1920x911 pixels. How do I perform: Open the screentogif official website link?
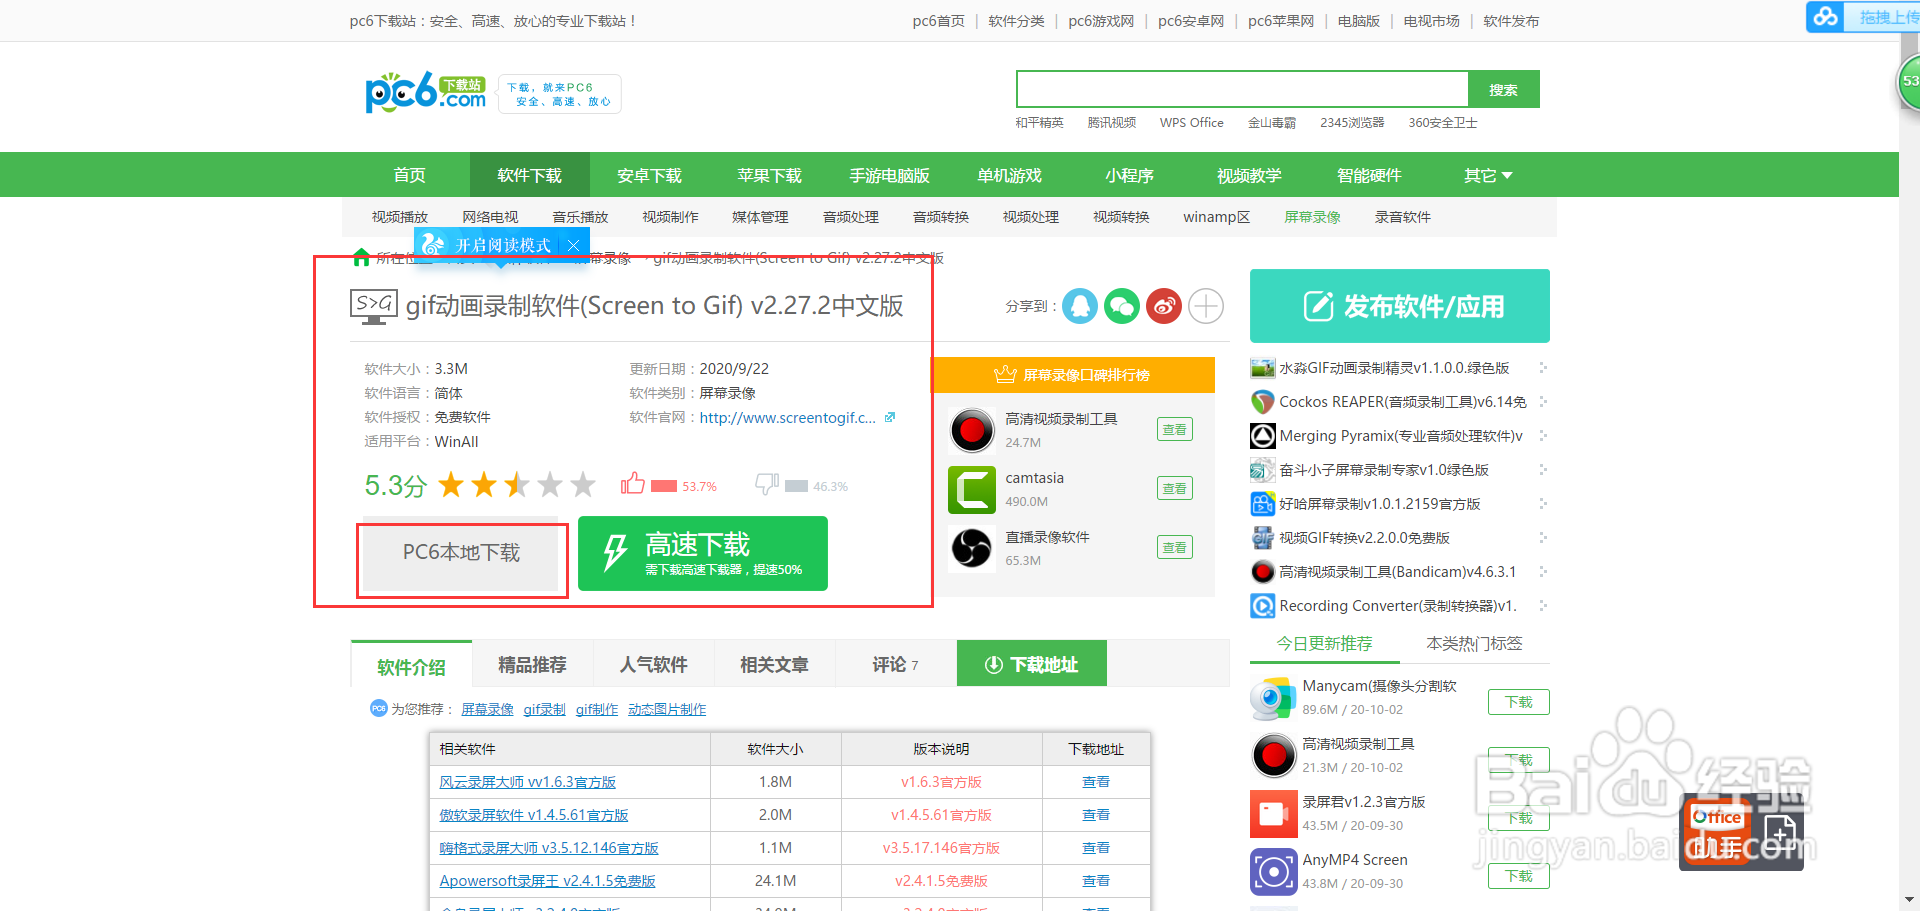pyautogui.click(x=788, y=417)
